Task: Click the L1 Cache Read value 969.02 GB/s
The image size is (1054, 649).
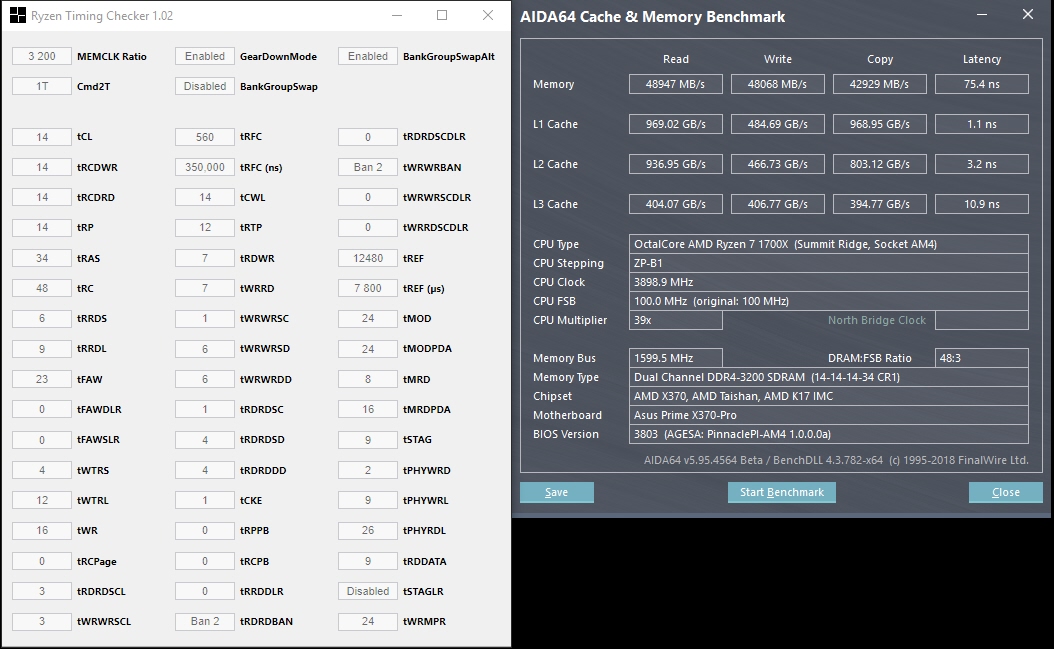Action: point(676,124)
